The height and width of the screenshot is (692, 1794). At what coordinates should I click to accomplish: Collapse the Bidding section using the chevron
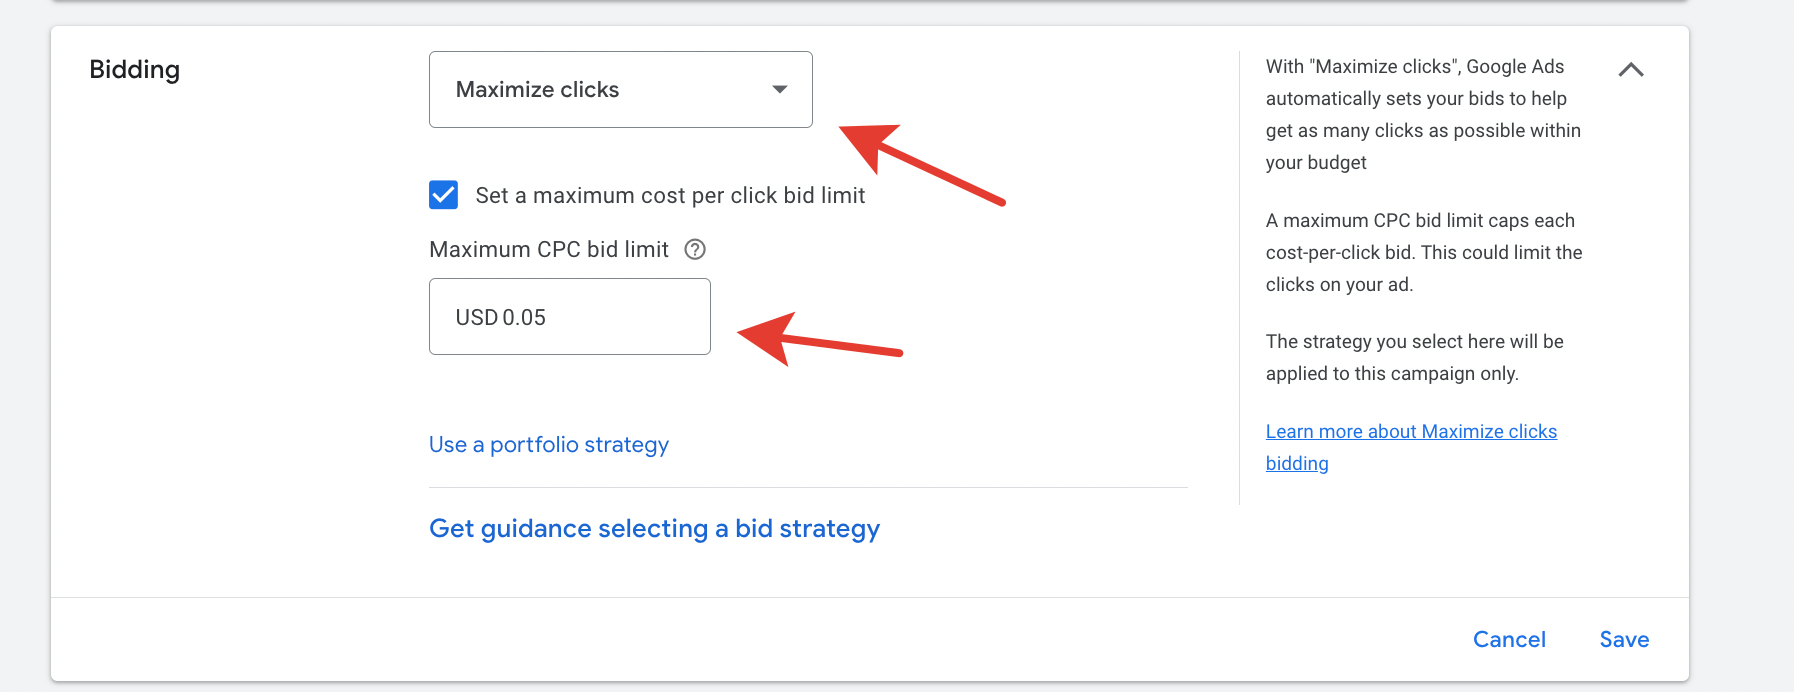pyautogui.click(x=1631, y=70)
